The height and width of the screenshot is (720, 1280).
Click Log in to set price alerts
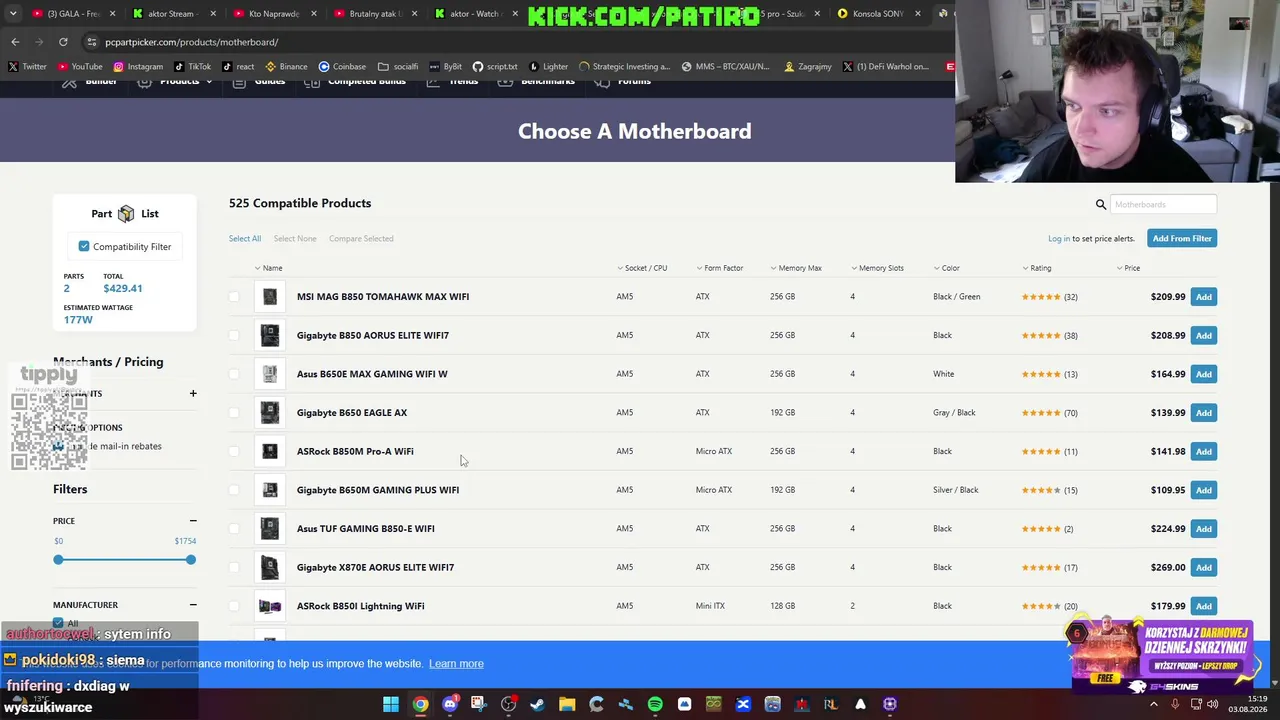pos(1059,238)
